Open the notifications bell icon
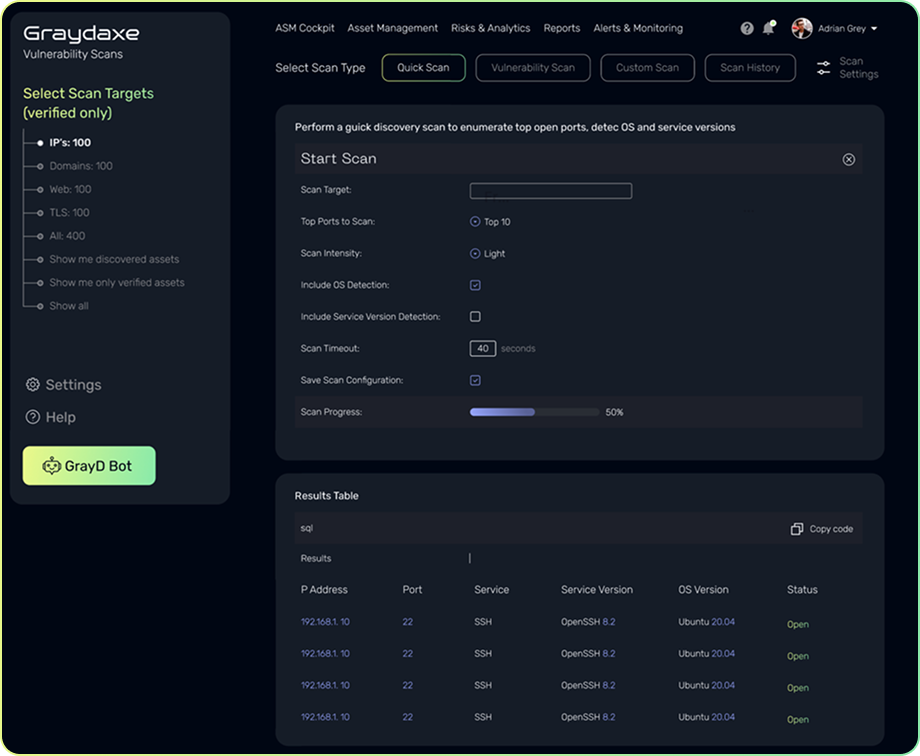The image size is (920, 756). coord(768,29)
